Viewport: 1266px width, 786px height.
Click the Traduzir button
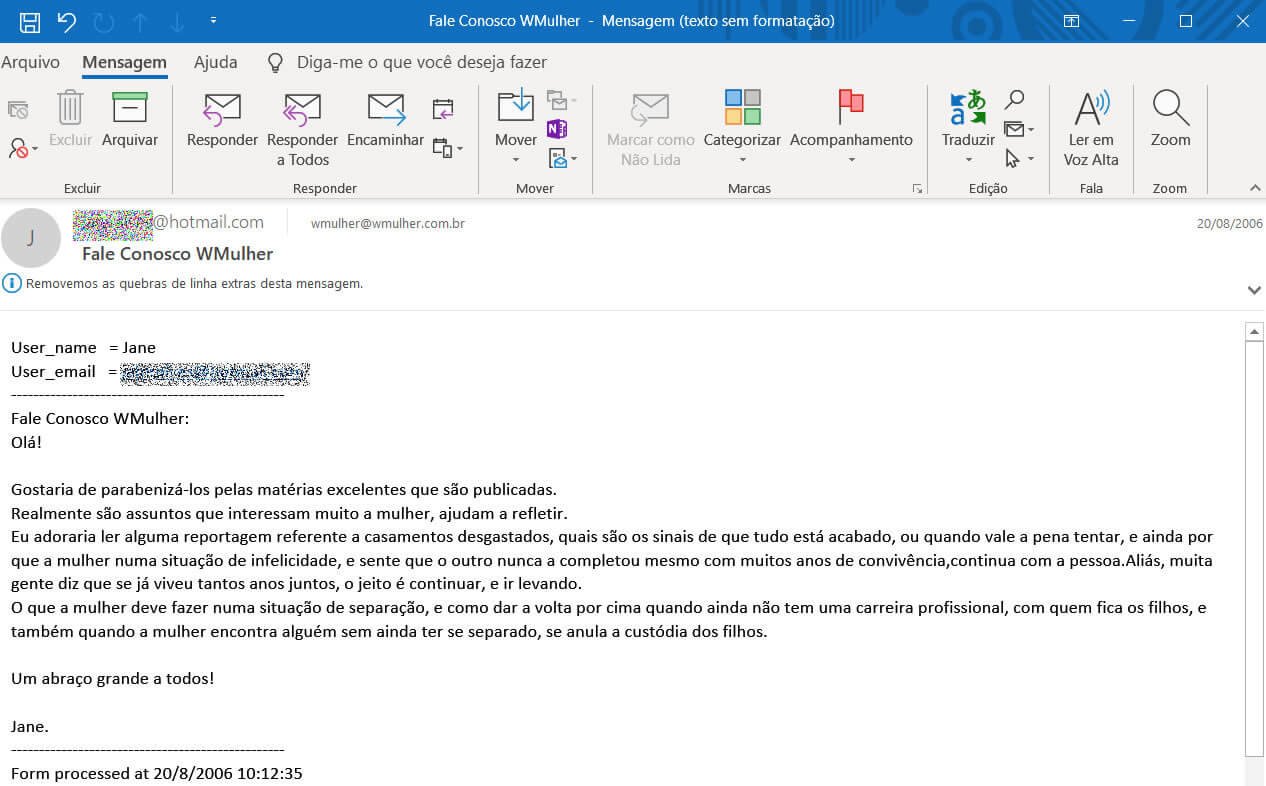pos(968,127)
